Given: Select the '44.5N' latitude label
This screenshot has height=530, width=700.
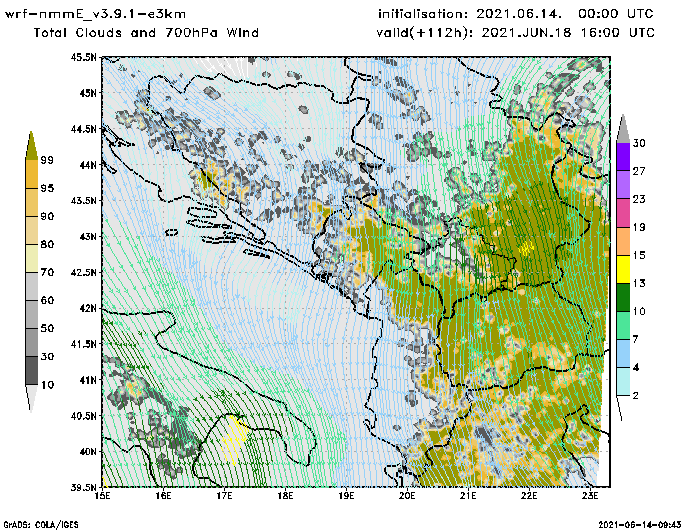Looking at the screenshot, I should coord(83,129).
